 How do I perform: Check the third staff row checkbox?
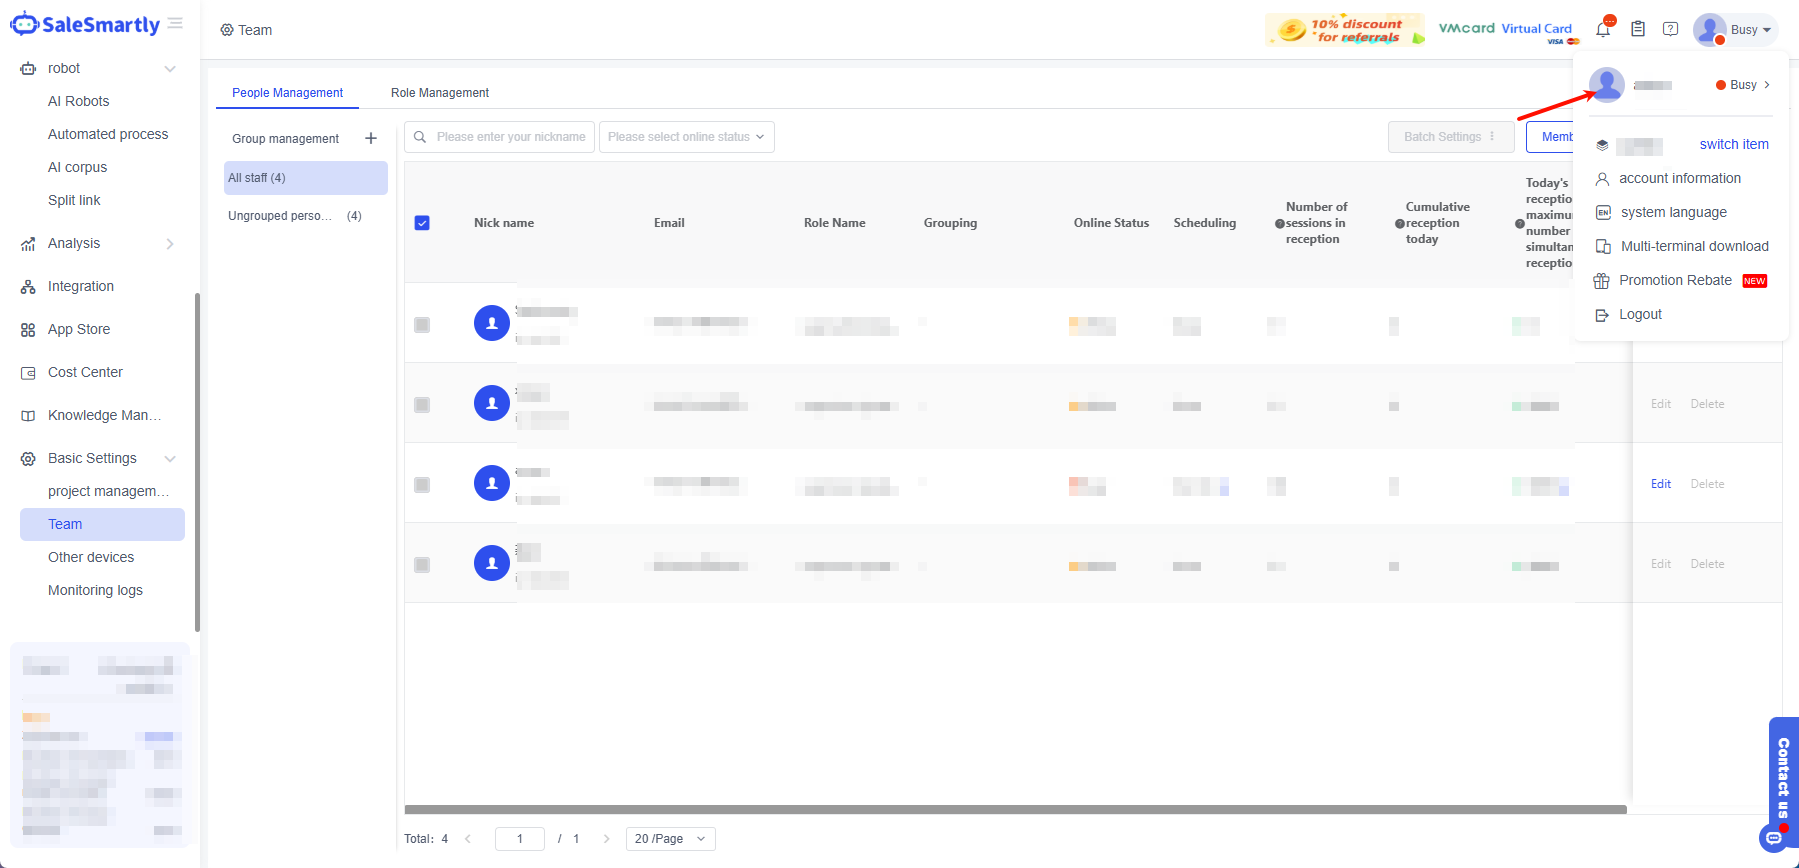[x=422, y=485]
